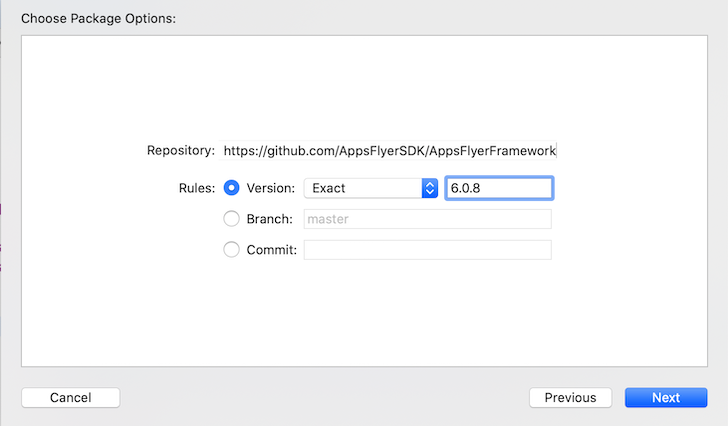This screenshot has height=426, width=728.
Task: Click the Repository label
Action: click(181, 150)
